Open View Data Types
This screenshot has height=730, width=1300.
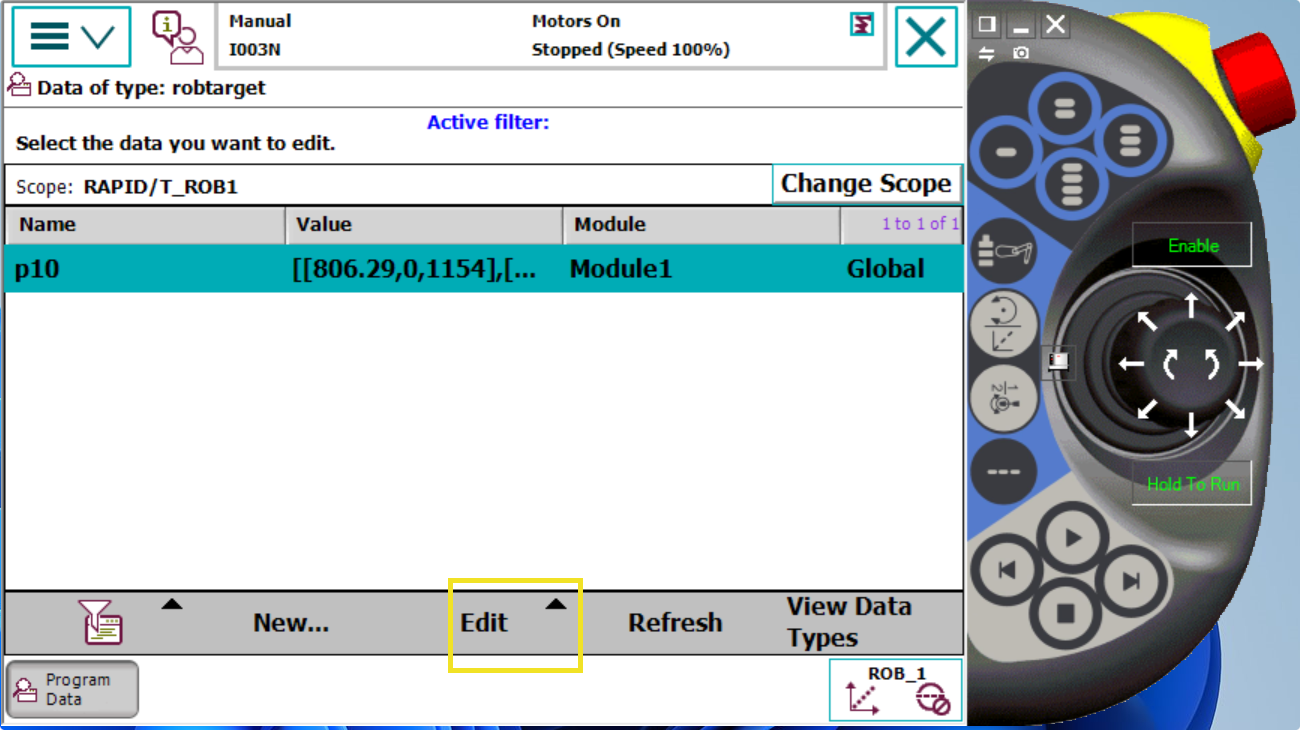click(x=849, y=622)
